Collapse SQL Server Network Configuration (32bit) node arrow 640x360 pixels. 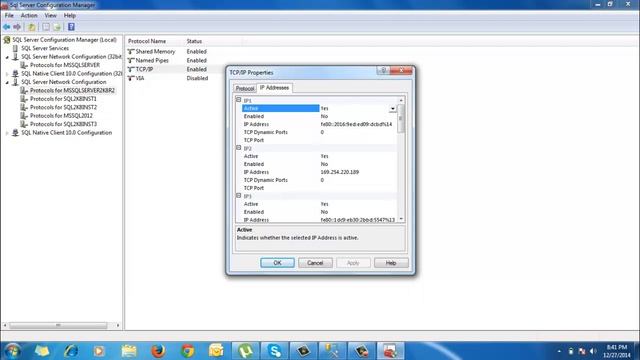[x=7, y=57]
